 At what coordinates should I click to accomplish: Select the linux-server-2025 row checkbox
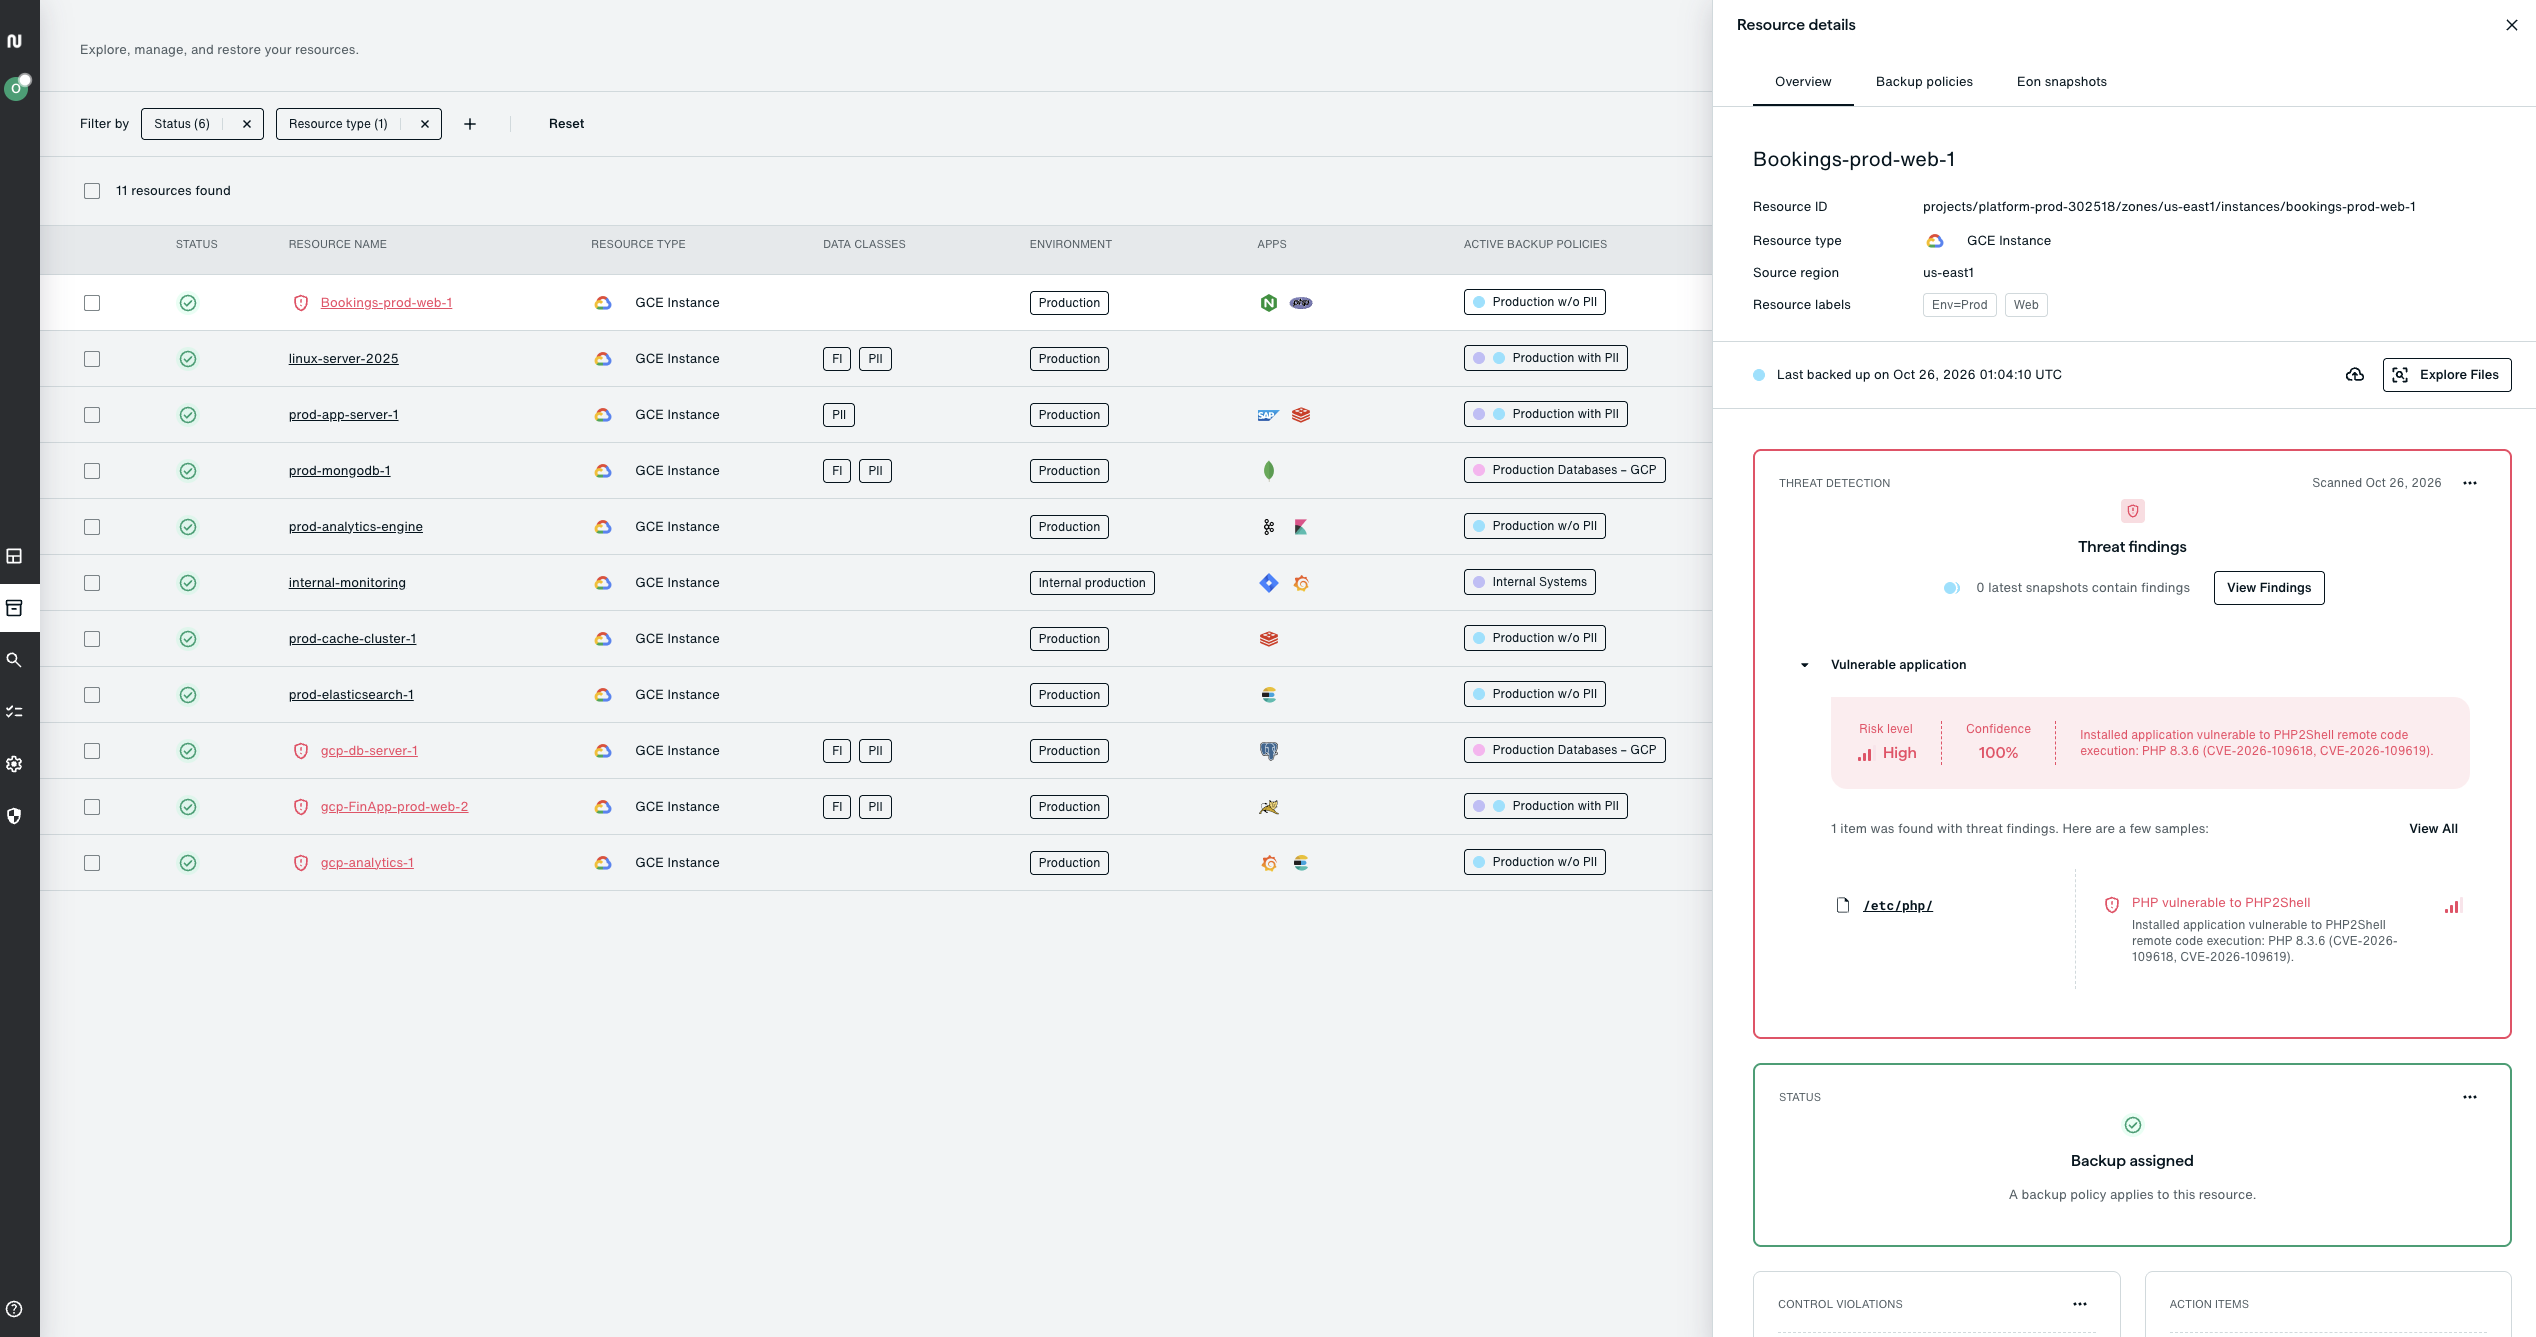(x=92, y=359)
